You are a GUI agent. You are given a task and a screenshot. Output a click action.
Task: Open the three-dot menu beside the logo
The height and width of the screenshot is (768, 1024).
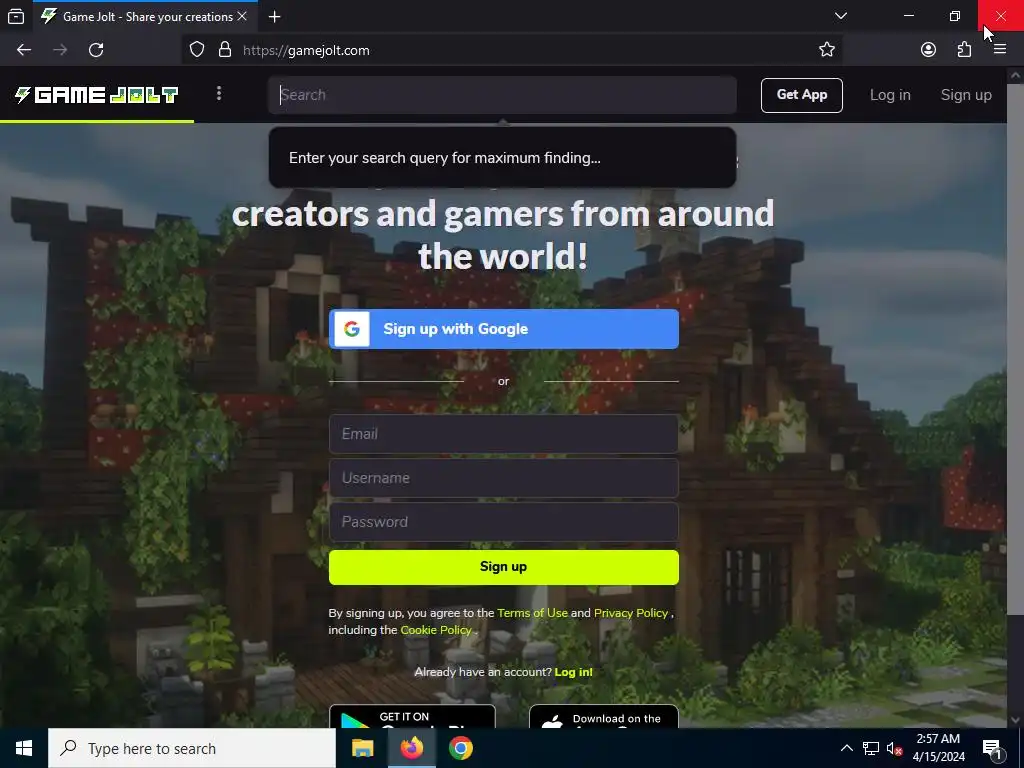pyautogui.click(x=219, y=94)
